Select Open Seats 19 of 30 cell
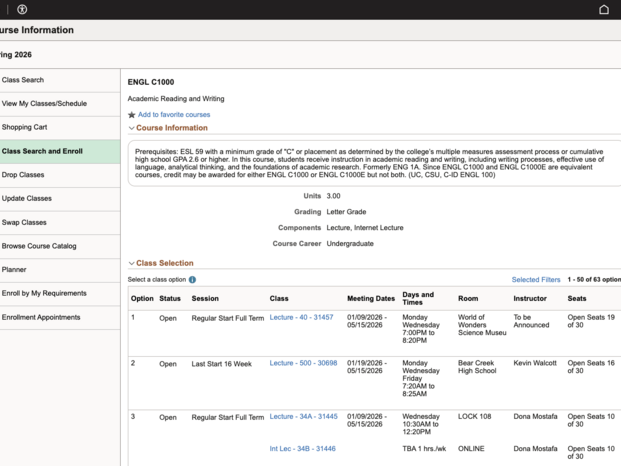Image resolution: width=621 pixels, height=466 pixels. click(591, 321)
